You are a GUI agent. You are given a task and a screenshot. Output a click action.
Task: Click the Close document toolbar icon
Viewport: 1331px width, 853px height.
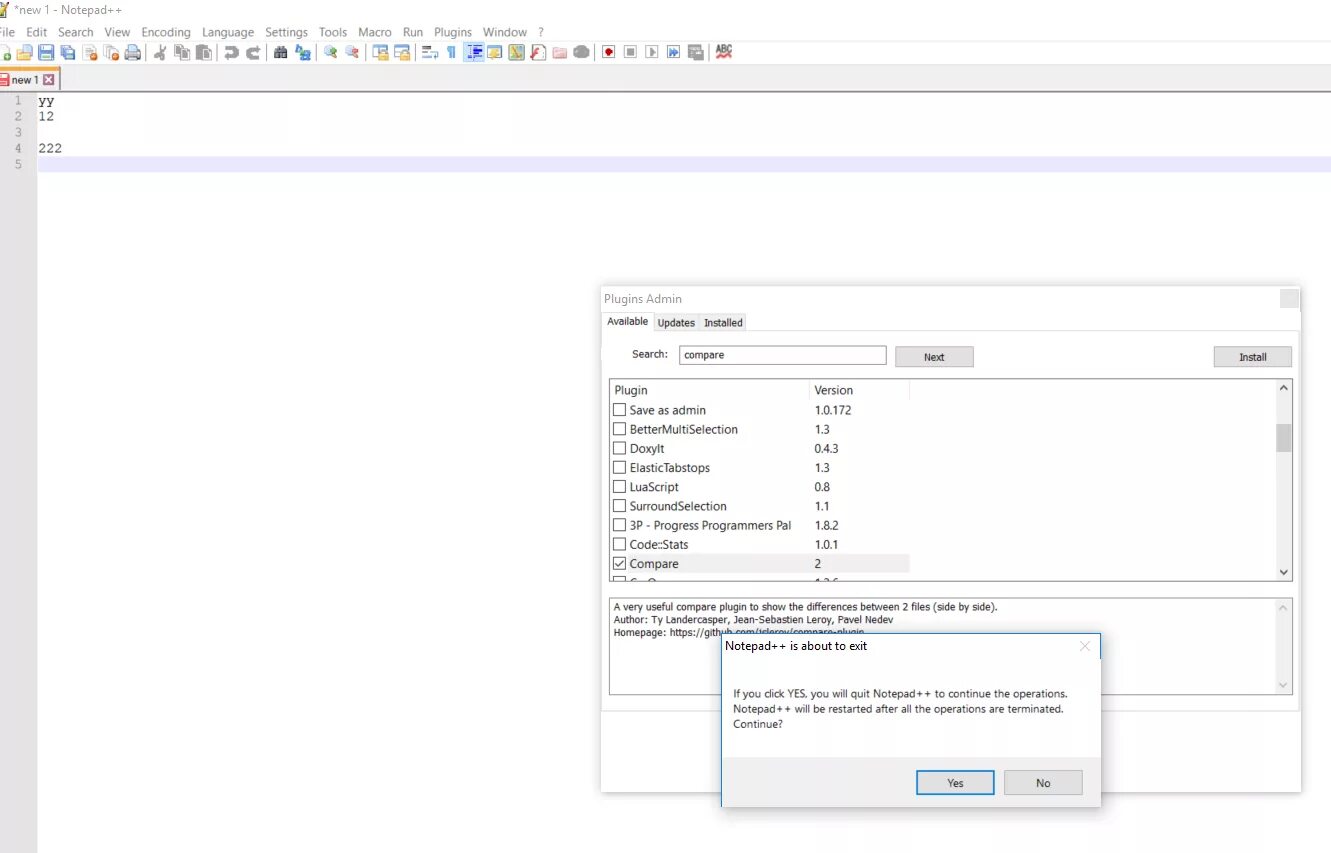pos(90,52)
